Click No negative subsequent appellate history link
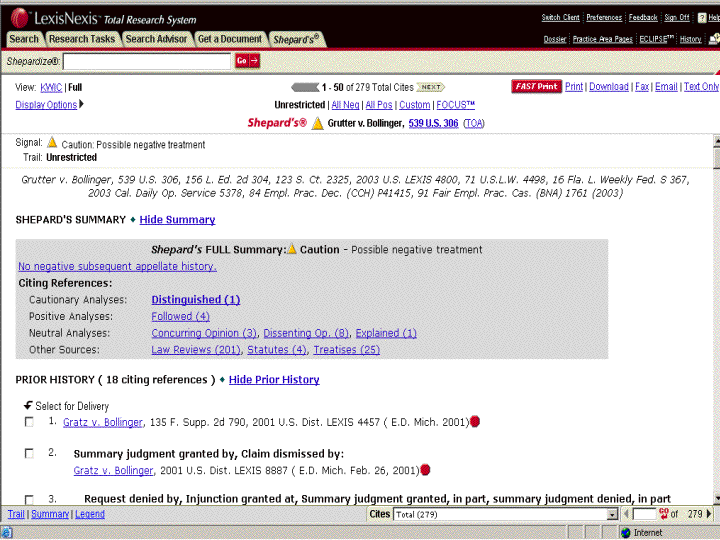This screenshot has height=540, width=720. pyautogui.click(x=118, y=266)
